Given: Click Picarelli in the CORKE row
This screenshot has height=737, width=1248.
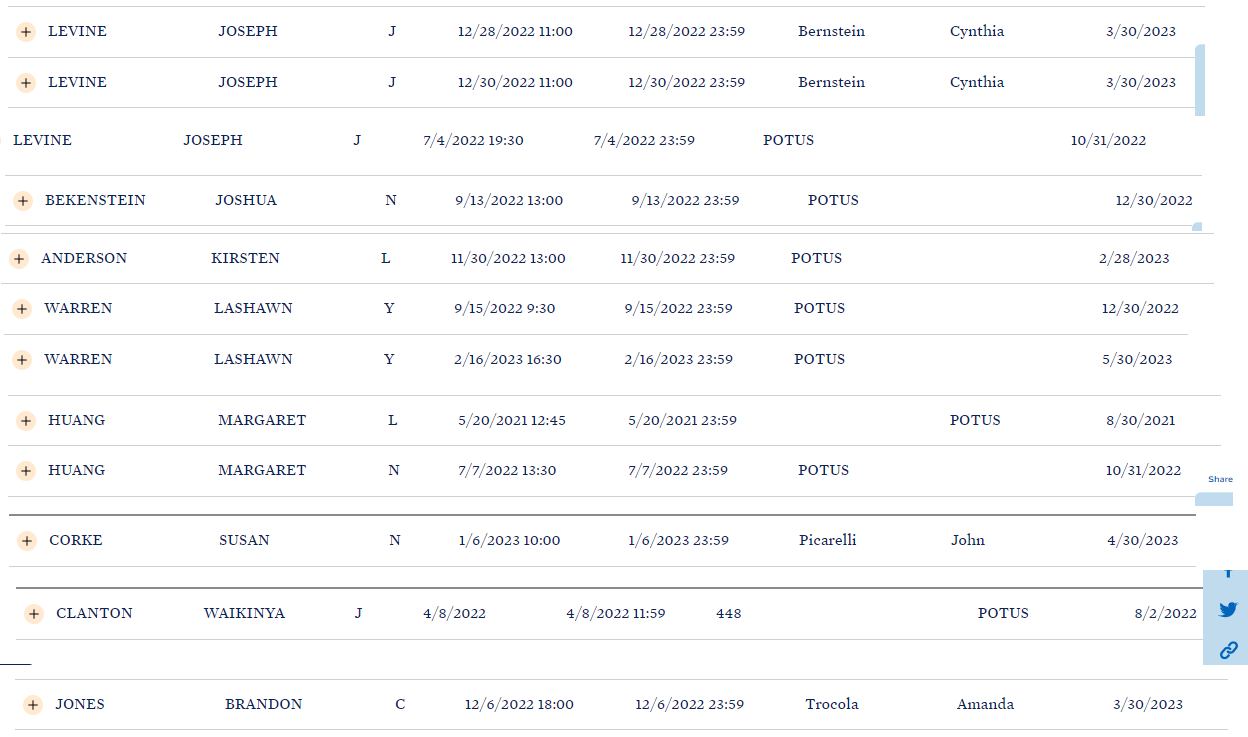Looking at the screenshot, I should (827, 540).
